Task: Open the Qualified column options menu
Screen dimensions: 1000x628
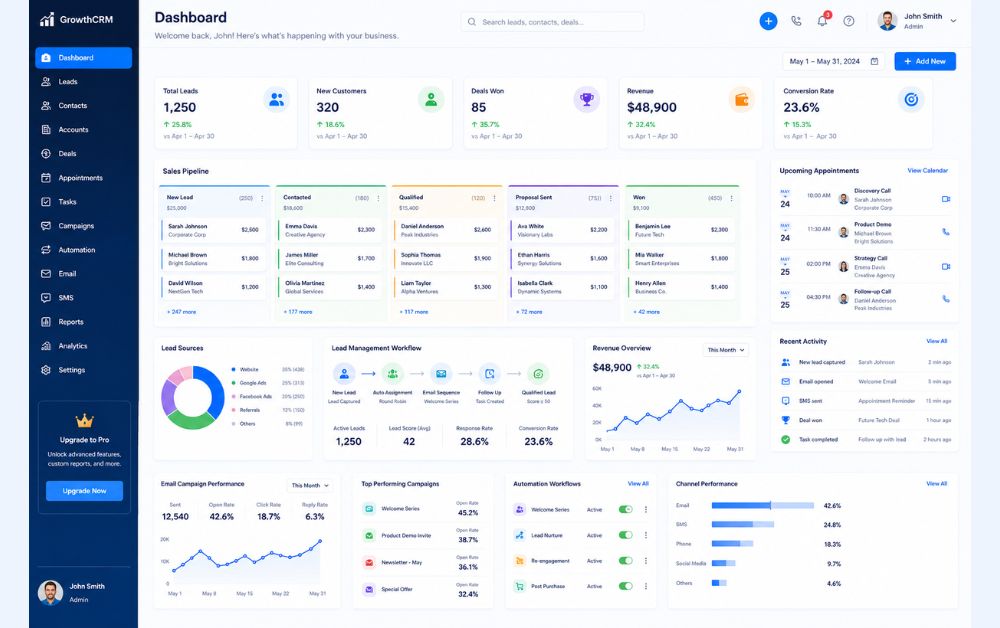Action: (x=494, y=198)
